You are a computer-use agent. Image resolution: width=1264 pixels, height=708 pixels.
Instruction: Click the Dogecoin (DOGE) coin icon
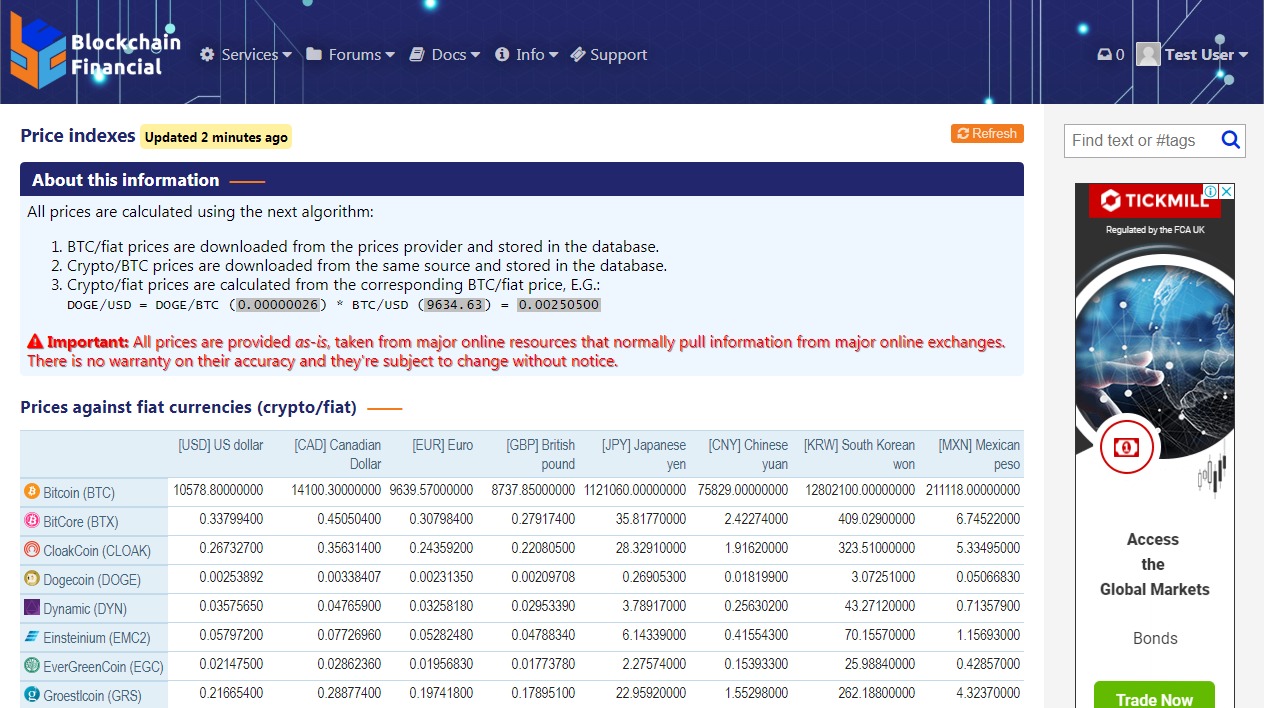point(32,579)
